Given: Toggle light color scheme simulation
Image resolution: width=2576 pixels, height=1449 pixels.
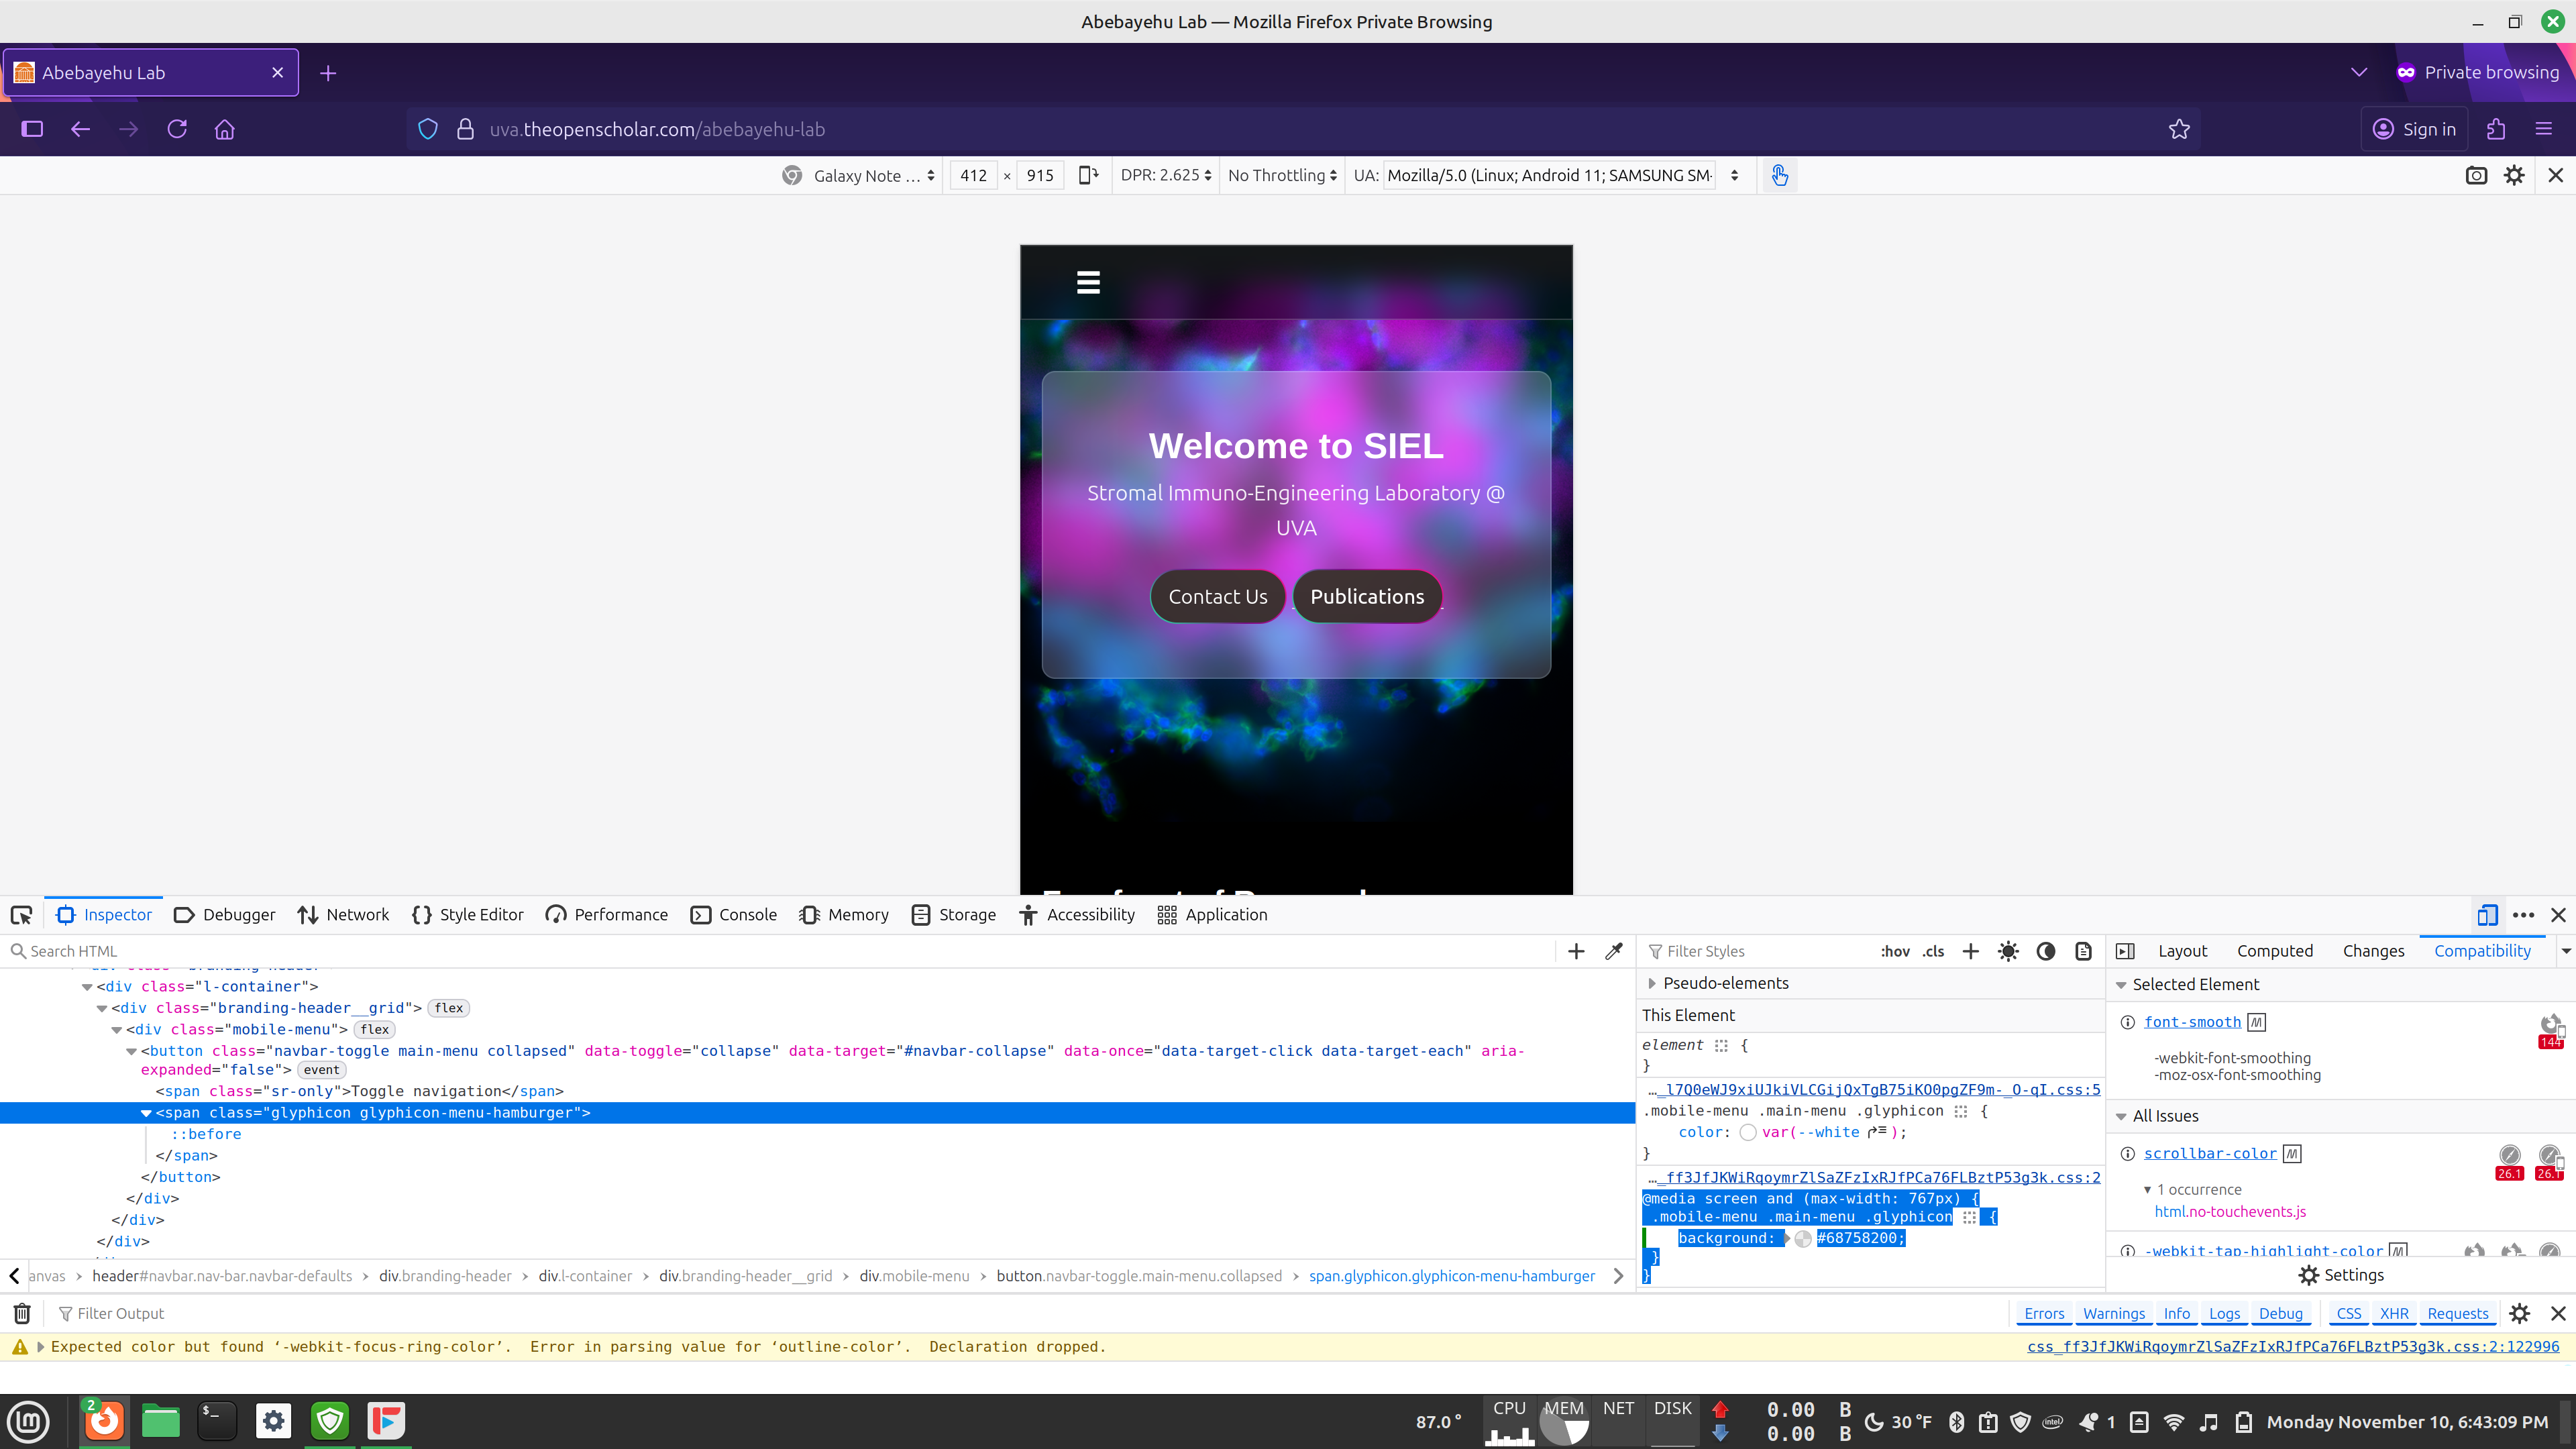Looking at the screenshot, I should pyautogui.click(x=2007, y=951).
